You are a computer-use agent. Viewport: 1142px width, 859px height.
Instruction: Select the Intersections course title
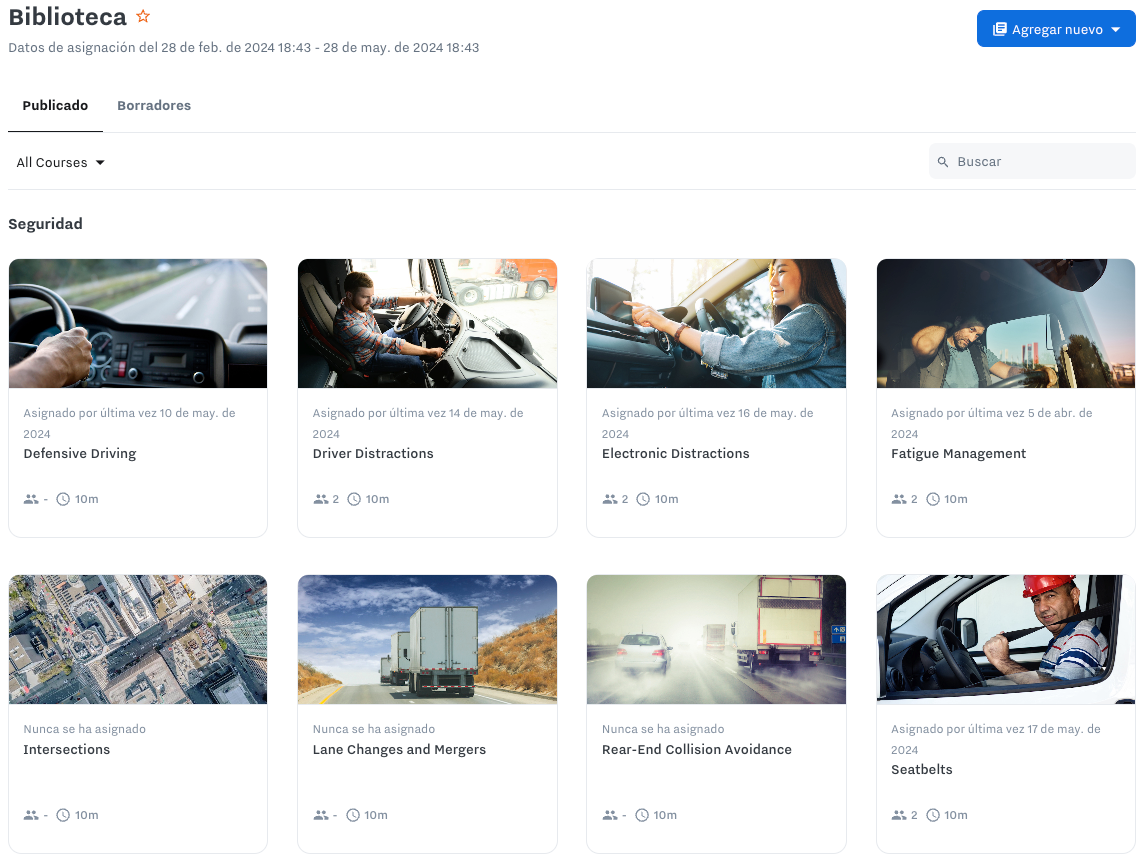tap(67, 749)
